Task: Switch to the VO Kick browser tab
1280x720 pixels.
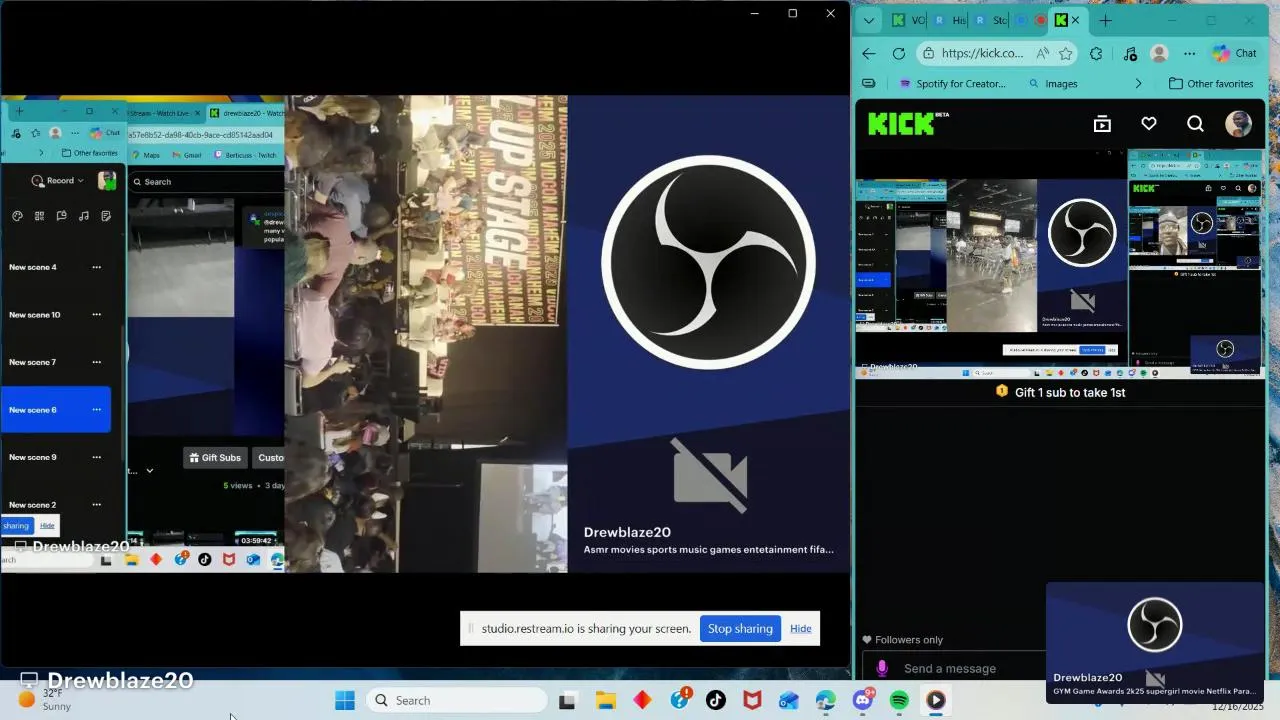Action: (x=908, y=20)
